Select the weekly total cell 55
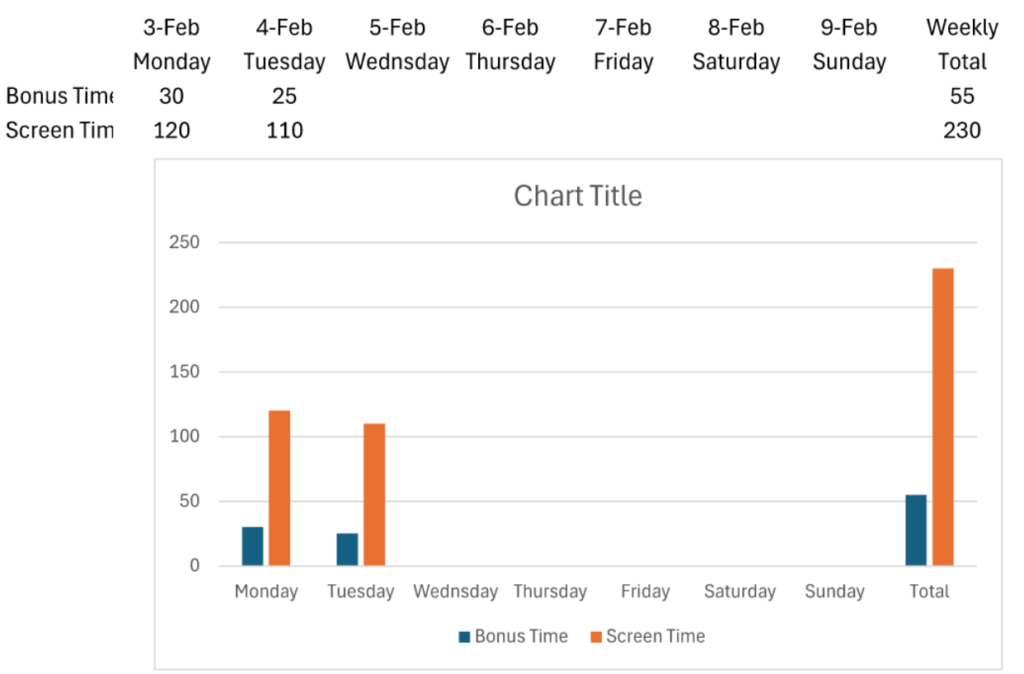 (x=962, y=96)
